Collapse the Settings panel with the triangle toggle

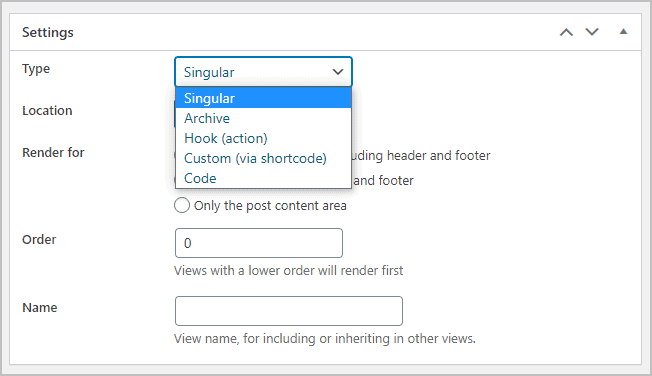coord(623,31)
